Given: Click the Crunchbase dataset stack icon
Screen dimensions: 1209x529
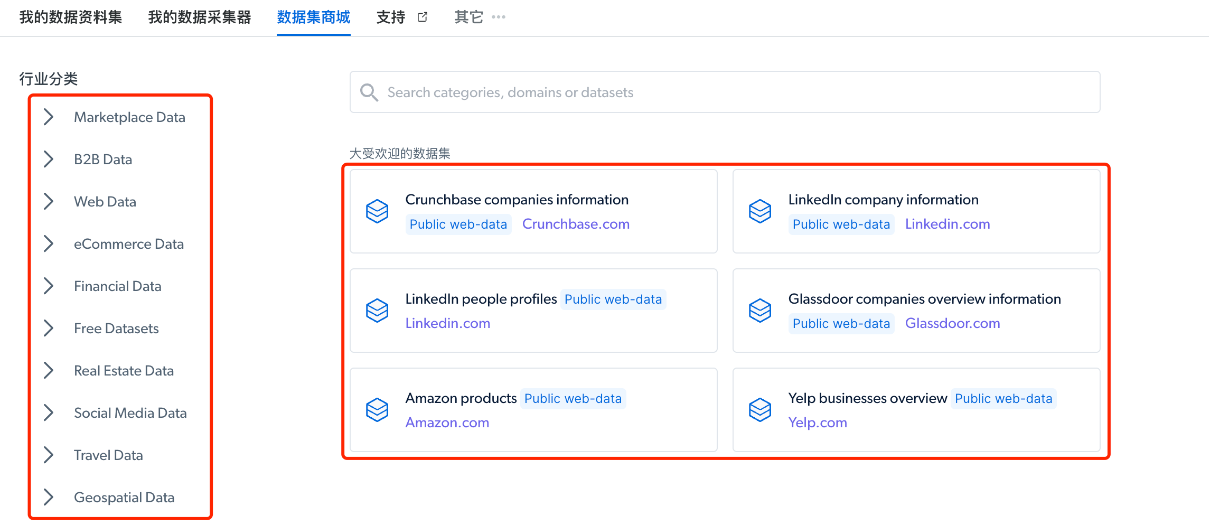Looking at the screenshot, I should [377, 212].
